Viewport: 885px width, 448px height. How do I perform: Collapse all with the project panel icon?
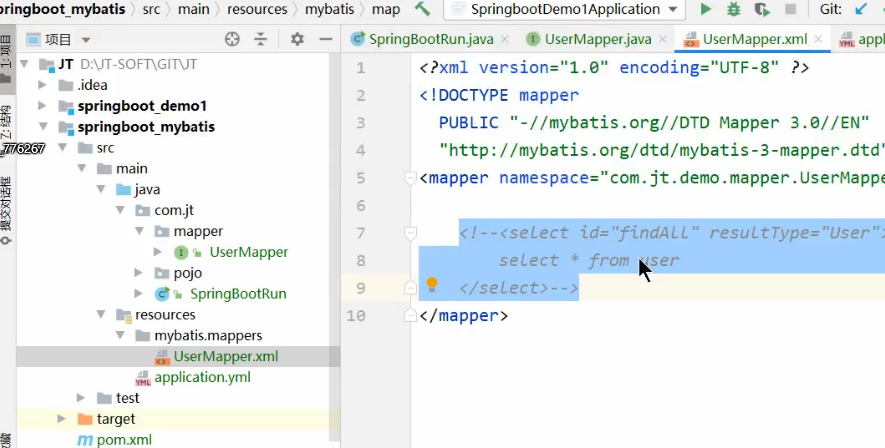coord(260,39)
